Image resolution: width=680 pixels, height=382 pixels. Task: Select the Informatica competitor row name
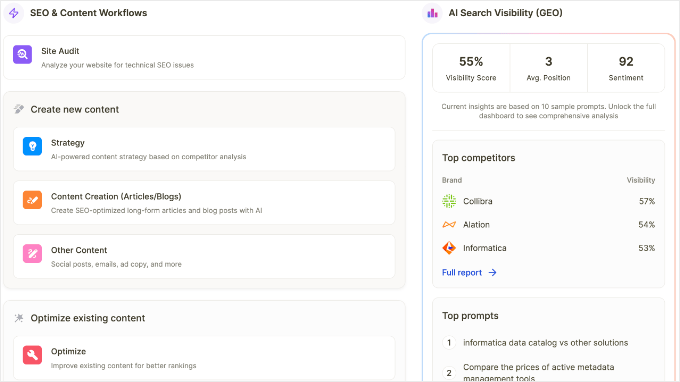(484, 248)
